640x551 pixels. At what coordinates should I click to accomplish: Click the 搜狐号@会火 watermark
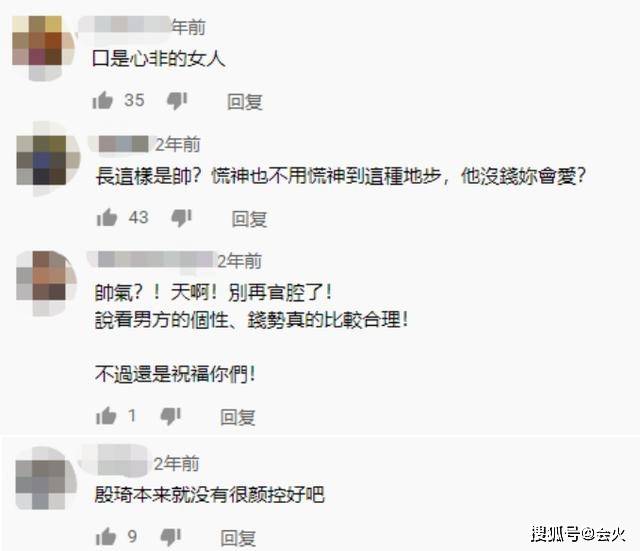pyautogui.click(x=578, y=533)
